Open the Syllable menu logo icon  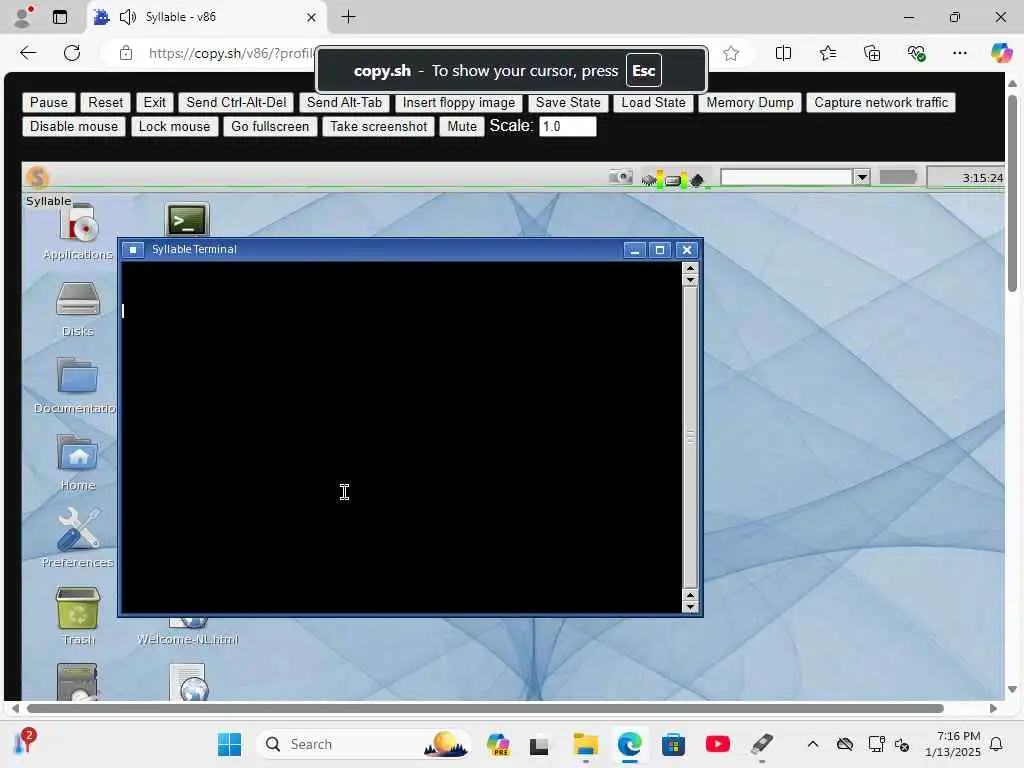37,177
